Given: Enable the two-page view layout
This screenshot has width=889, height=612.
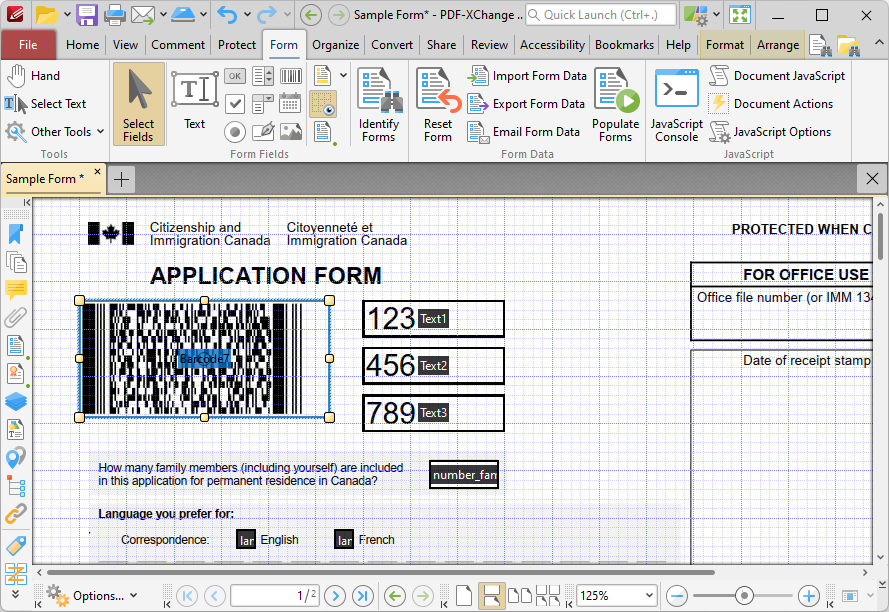Looking at the screenshot, I should tap(520, 596).
